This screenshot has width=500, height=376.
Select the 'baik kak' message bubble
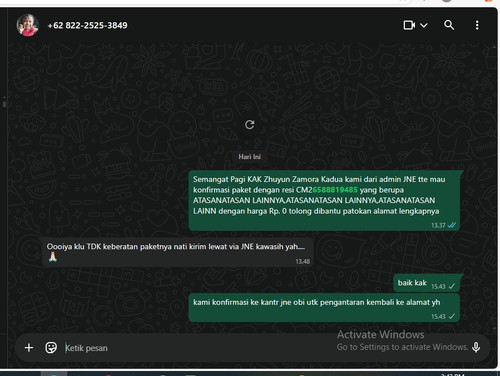pos(427,283)
